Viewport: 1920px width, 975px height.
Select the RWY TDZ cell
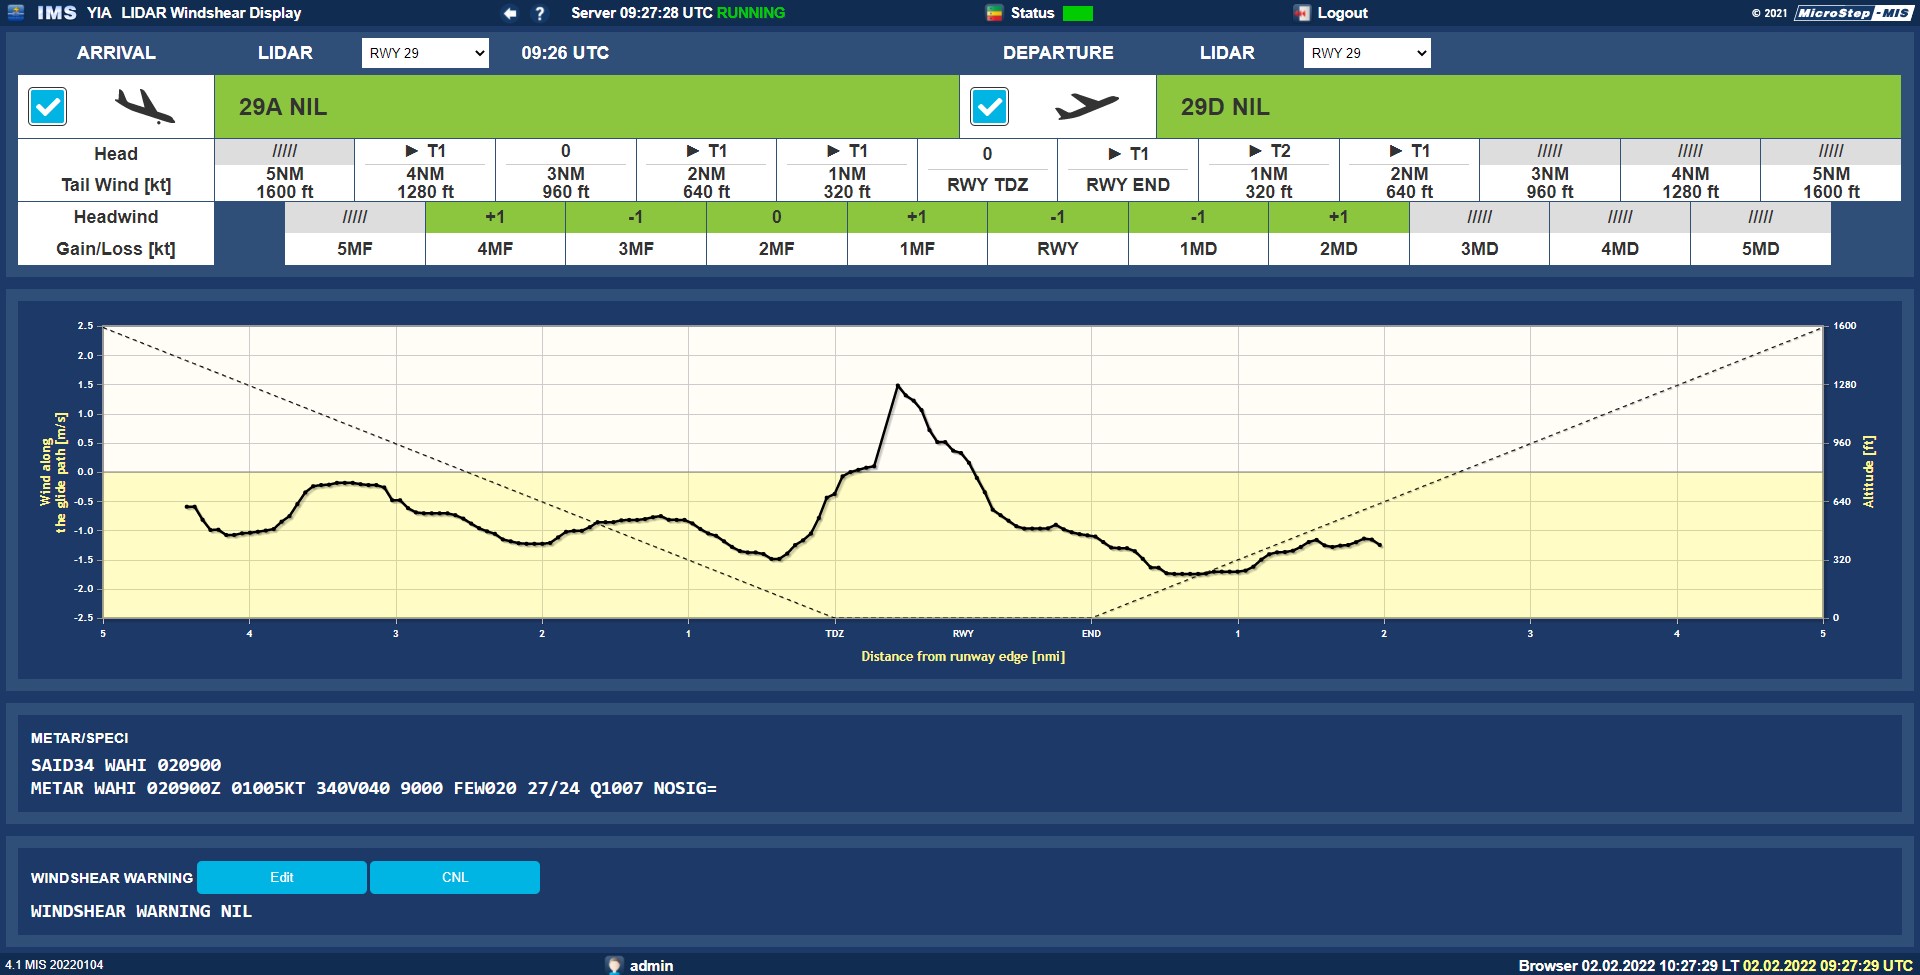(987, 170)
